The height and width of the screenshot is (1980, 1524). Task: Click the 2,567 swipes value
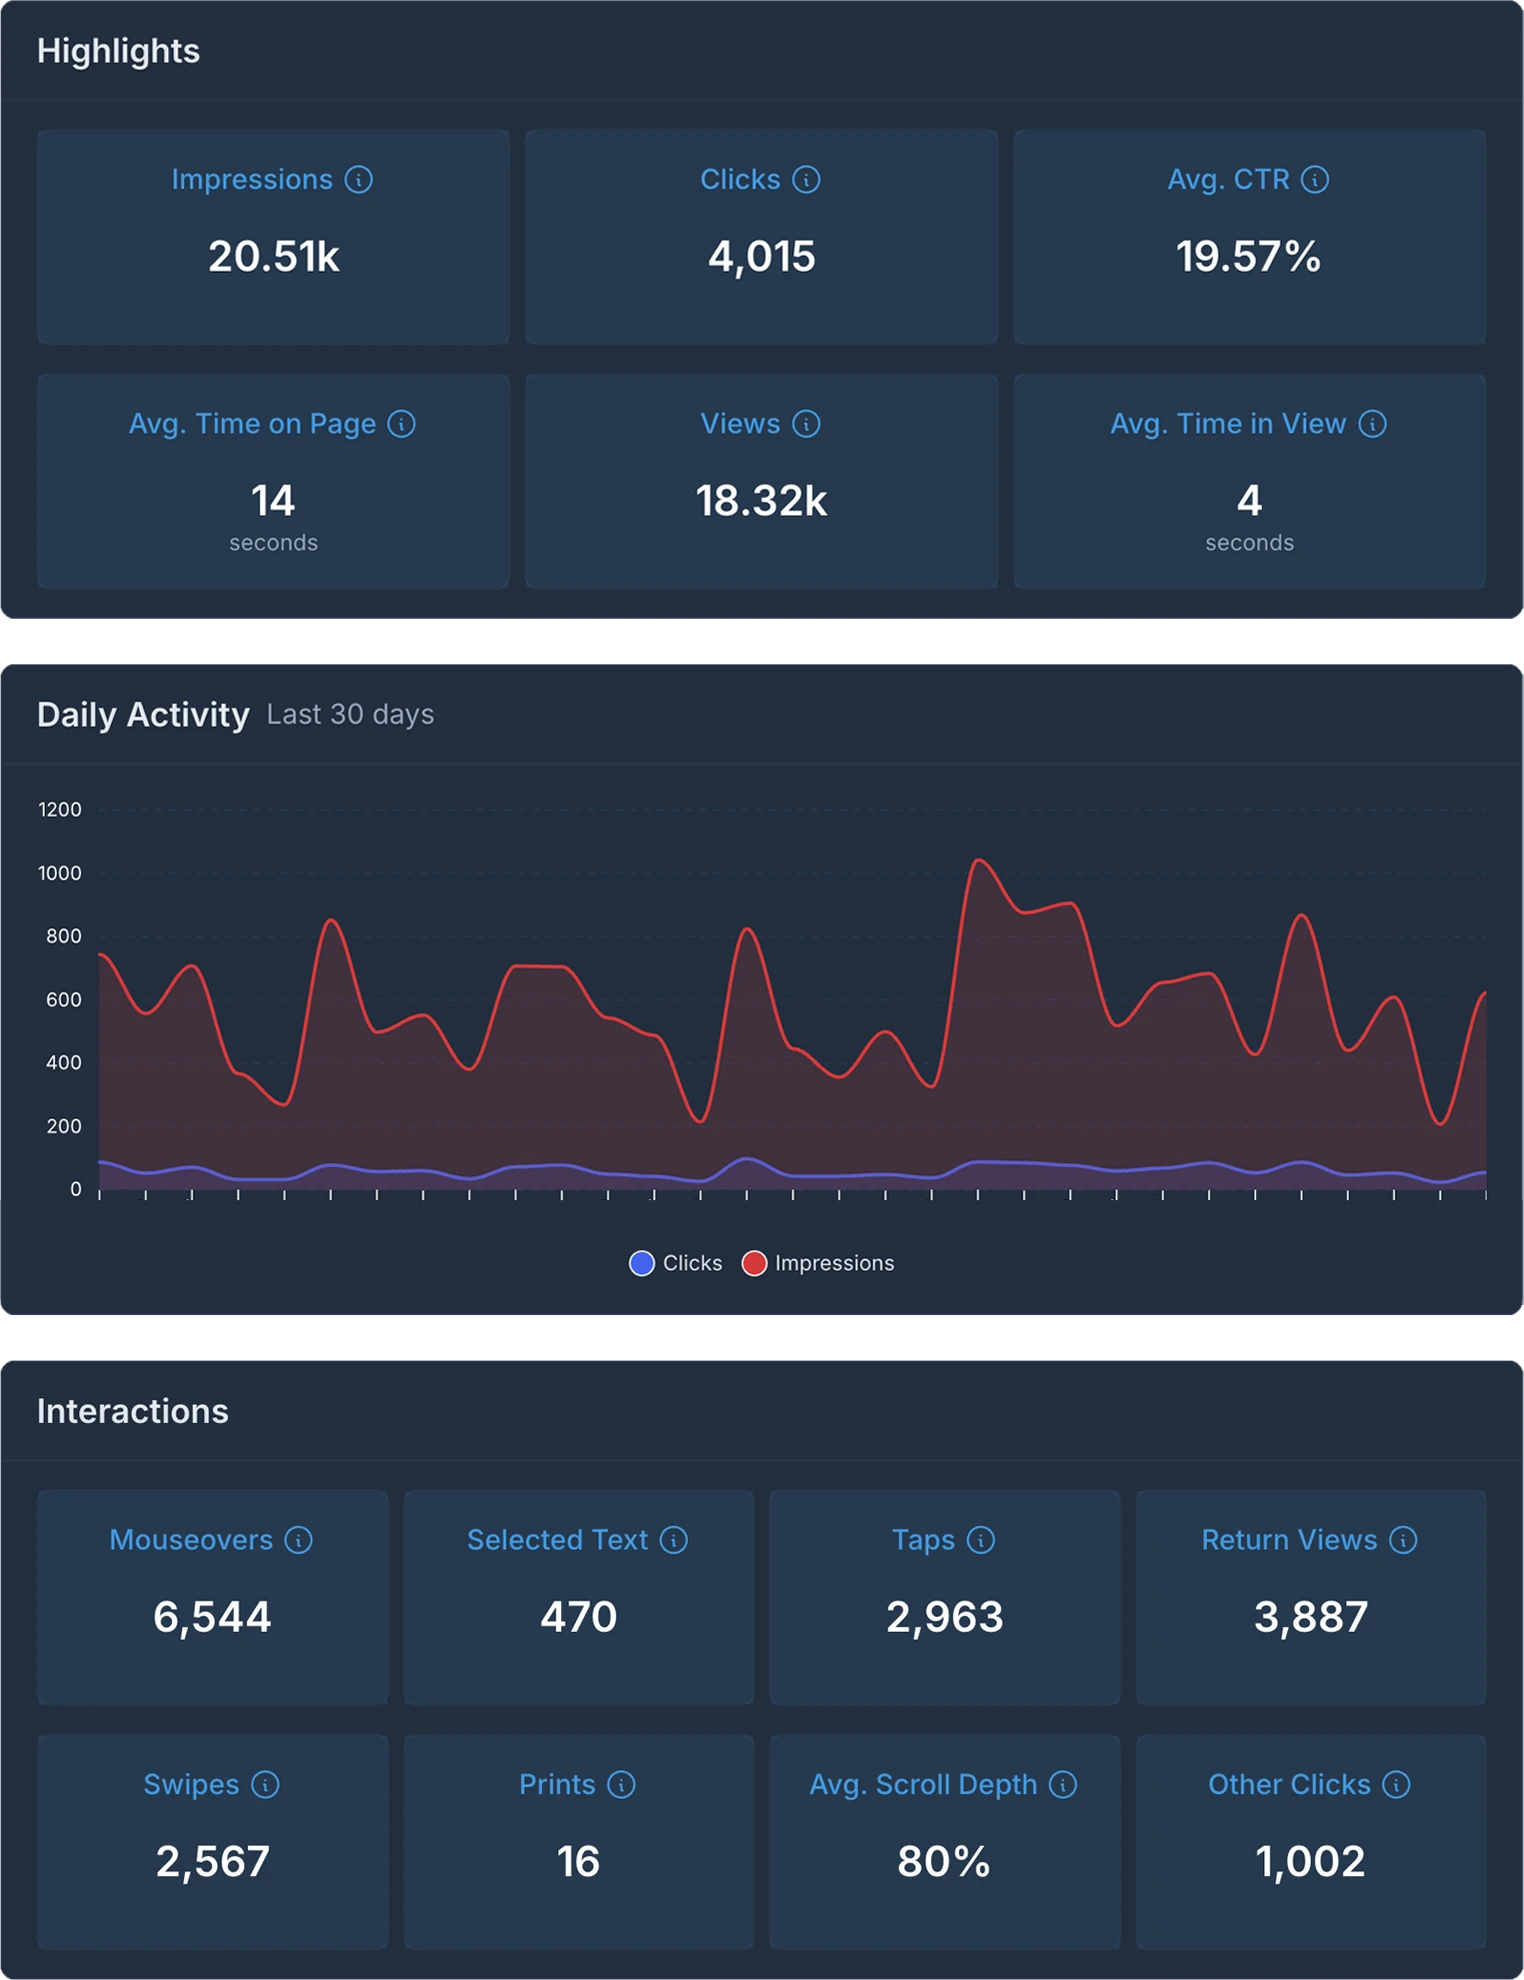point(212,1863)
